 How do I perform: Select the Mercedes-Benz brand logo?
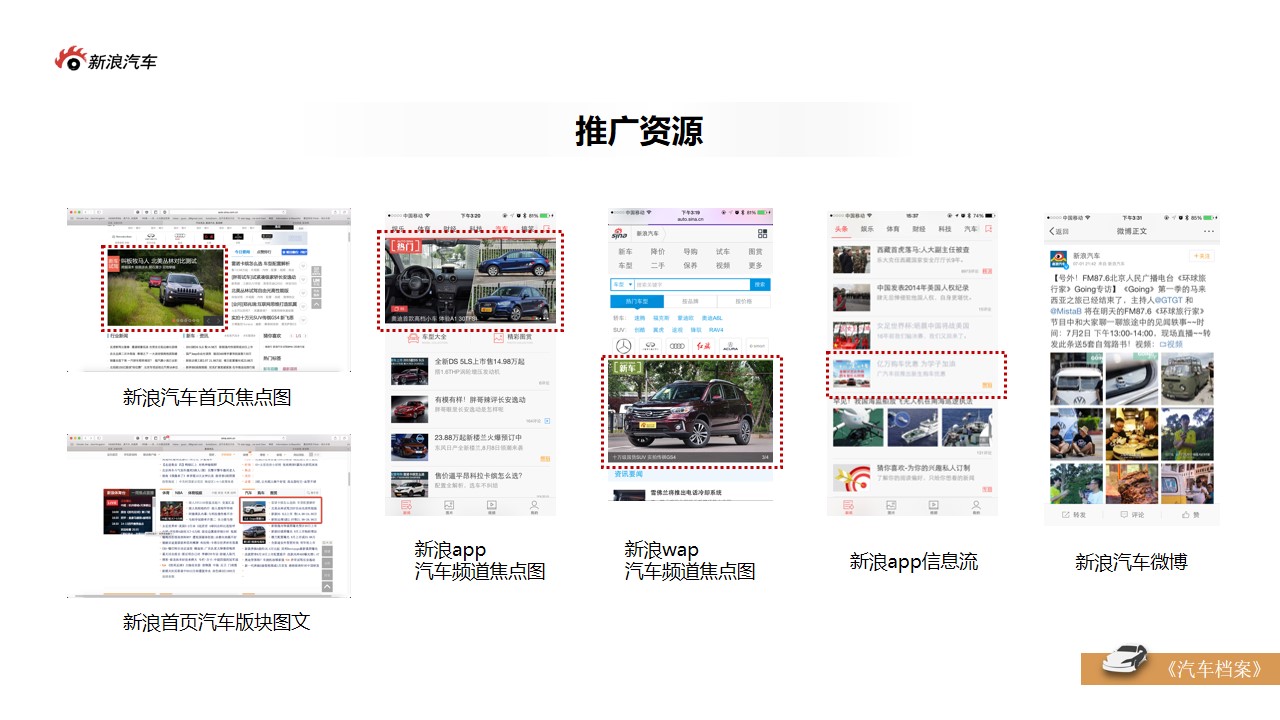click(623, 346)
